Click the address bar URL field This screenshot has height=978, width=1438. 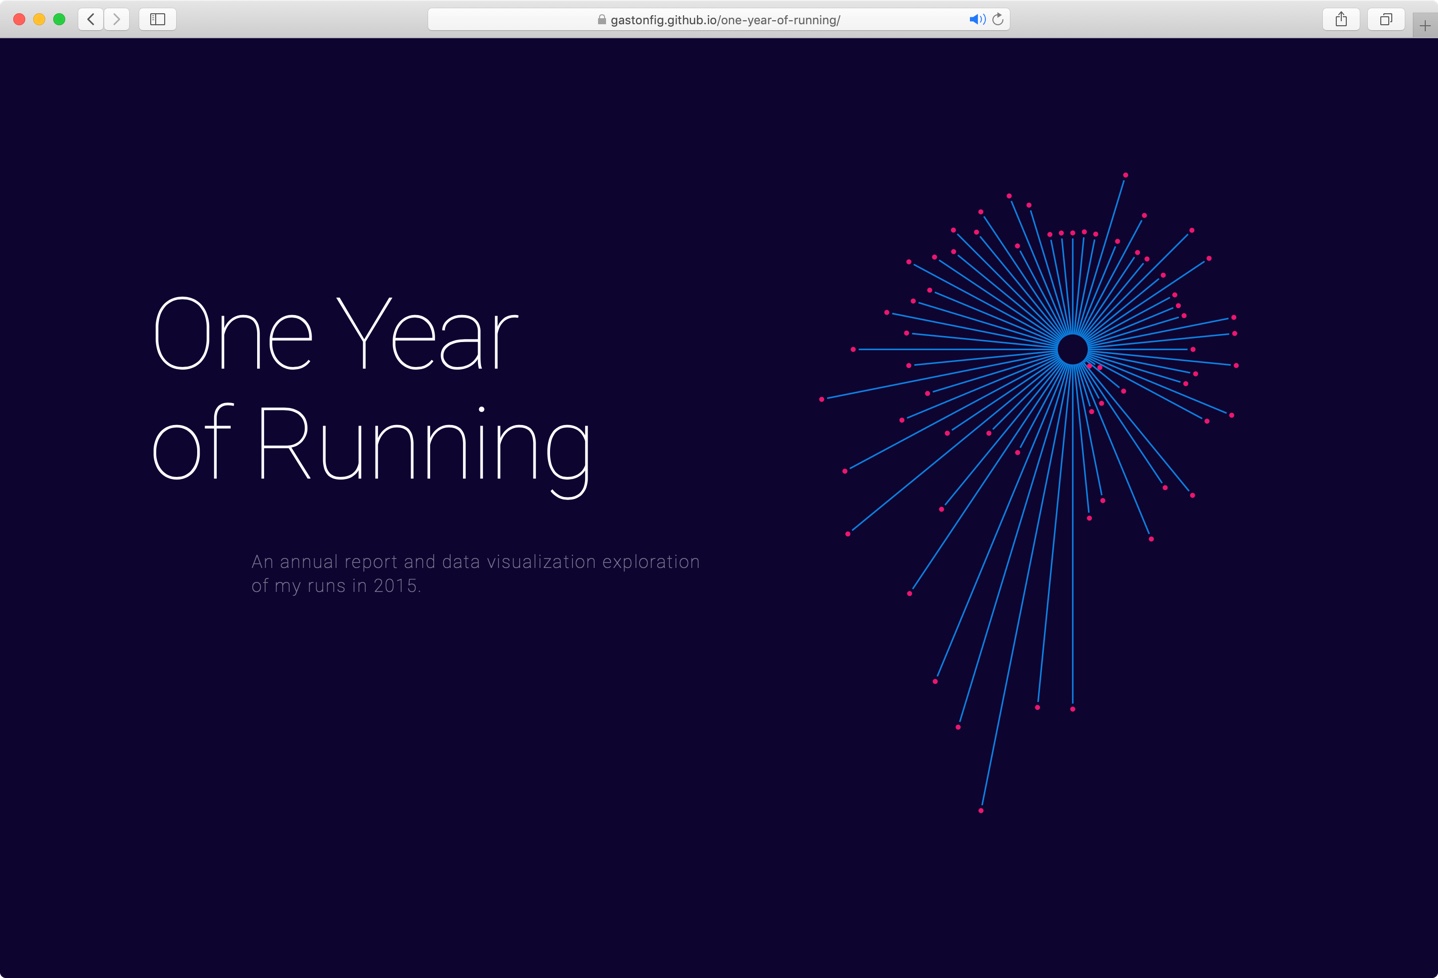point(718,20)
